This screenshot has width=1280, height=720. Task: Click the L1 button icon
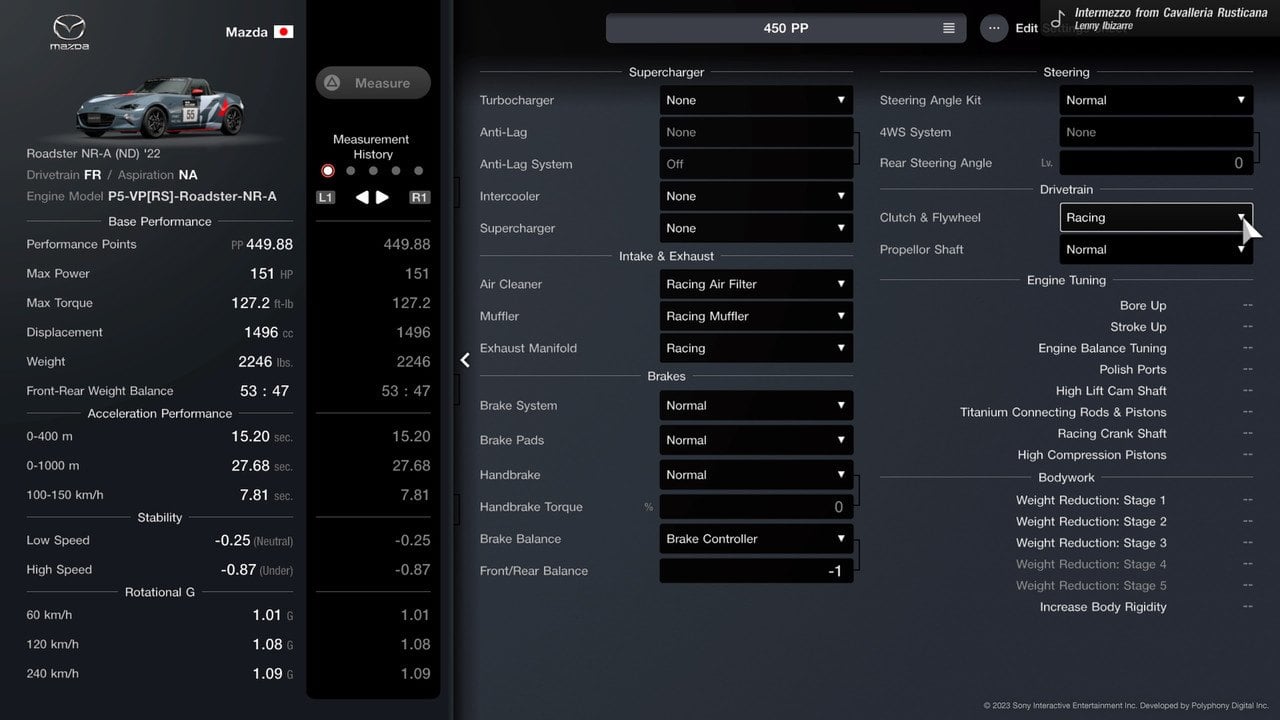pyautogui.click(x=325, y=198)
